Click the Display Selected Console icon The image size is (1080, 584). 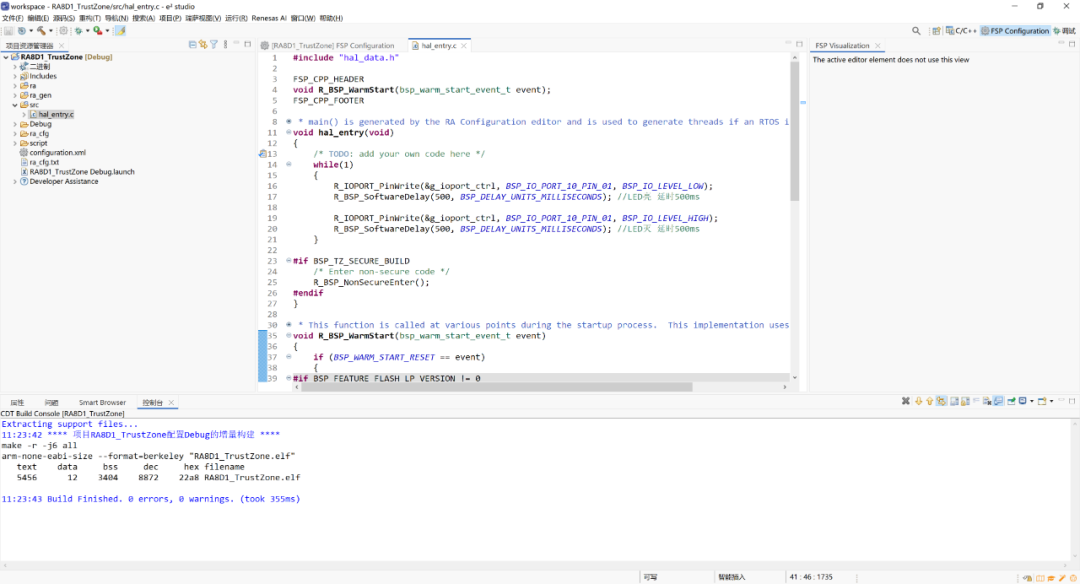click(x=1023, y=401)
